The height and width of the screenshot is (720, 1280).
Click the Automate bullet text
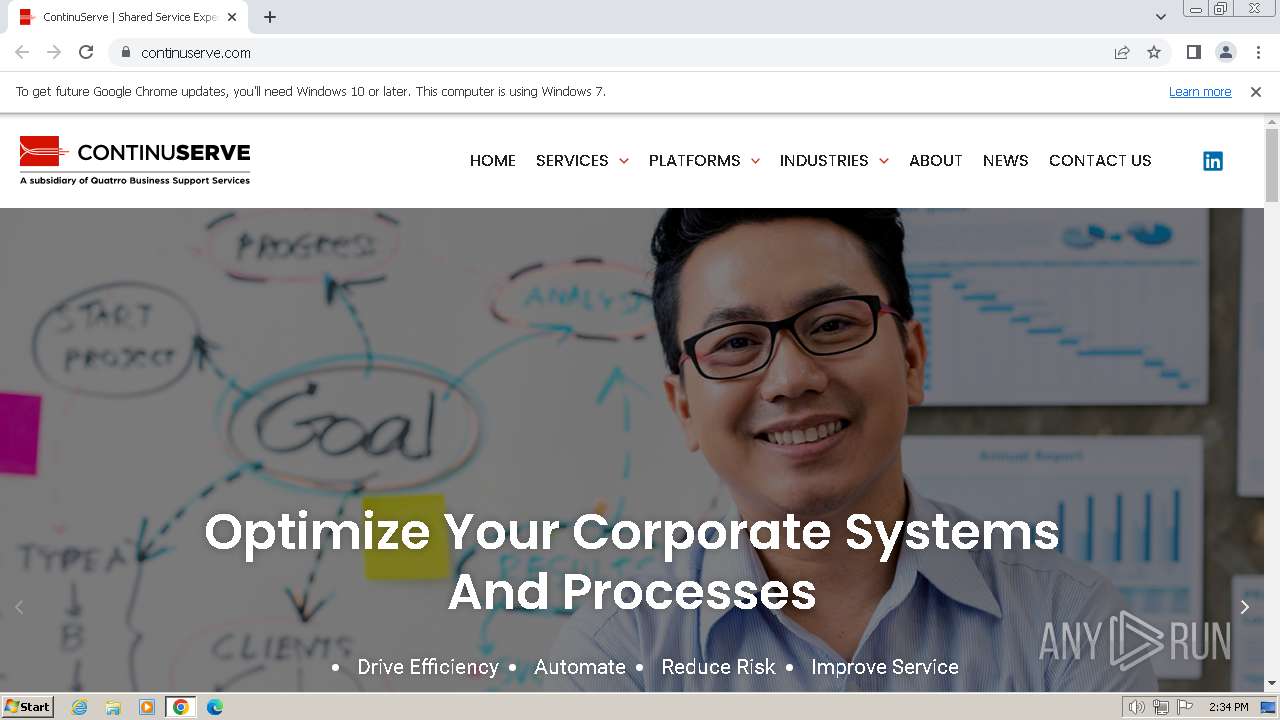580,667
